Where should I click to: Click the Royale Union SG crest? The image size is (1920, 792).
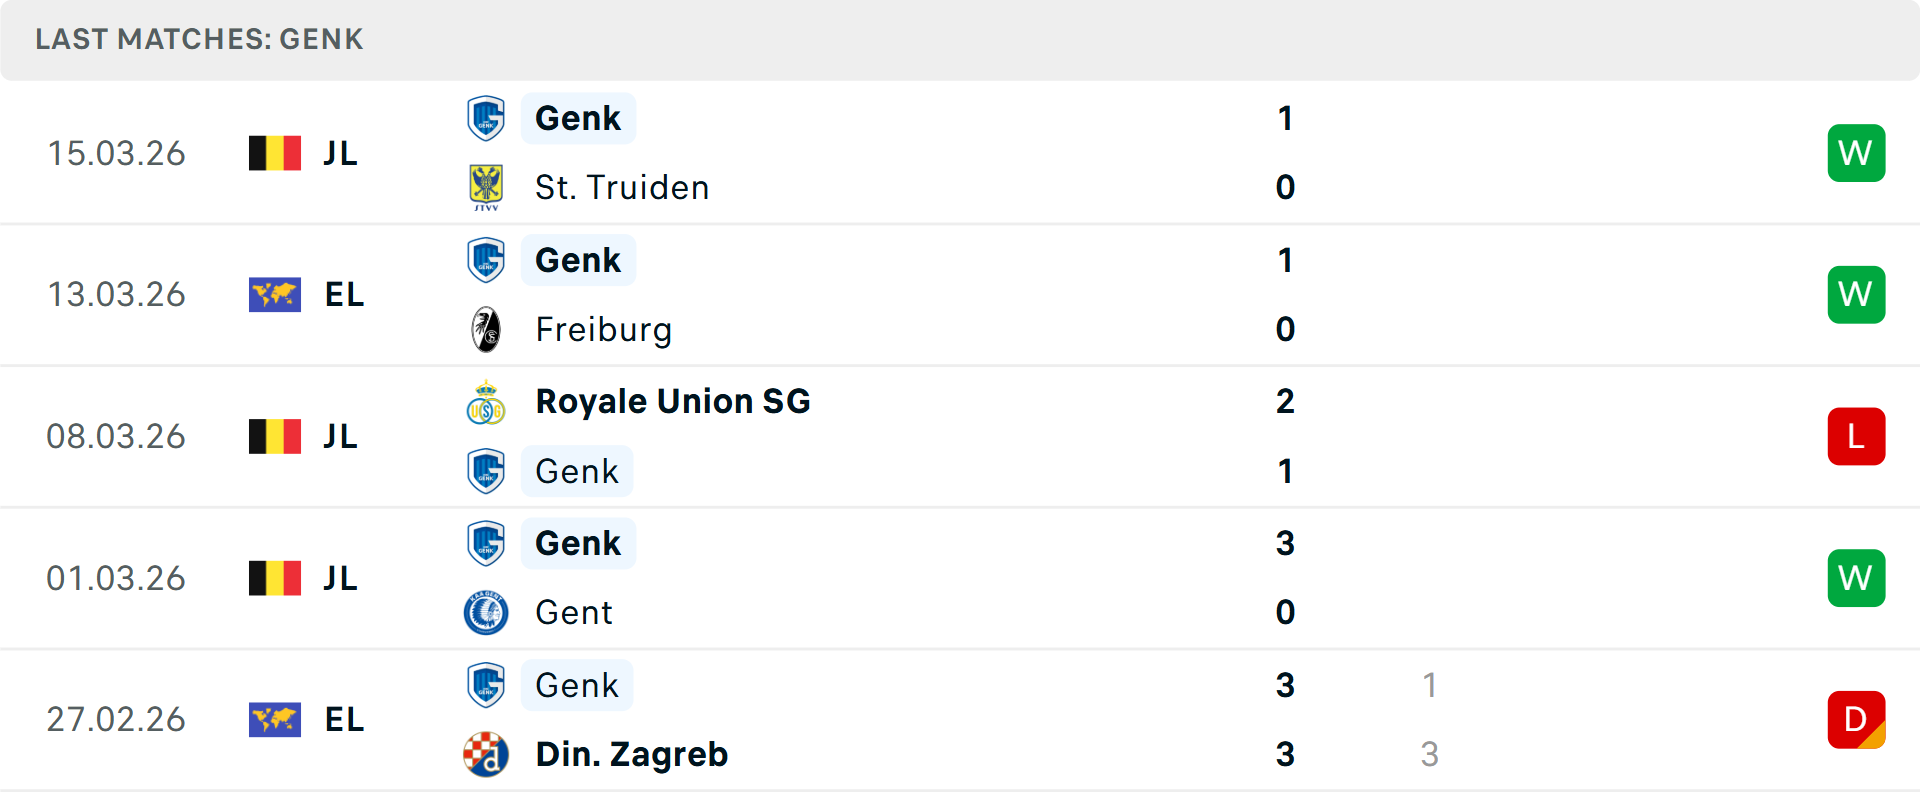point(486,402)
